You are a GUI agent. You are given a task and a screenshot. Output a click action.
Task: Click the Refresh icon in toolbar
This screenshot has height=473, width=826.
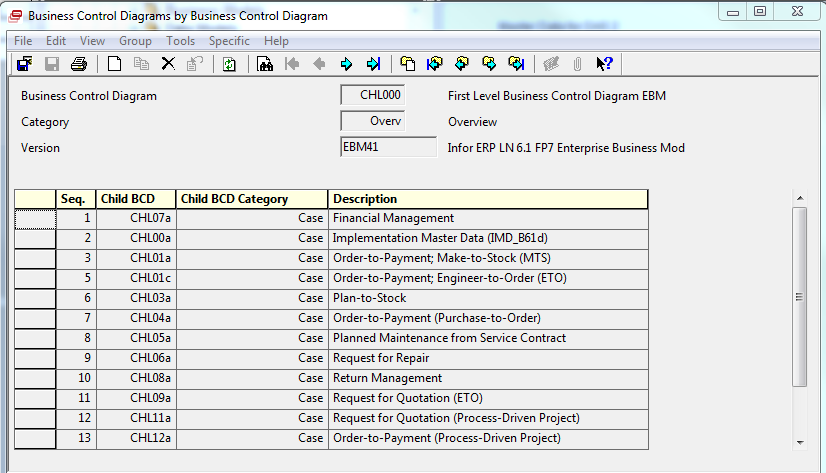tap(229, 64)
